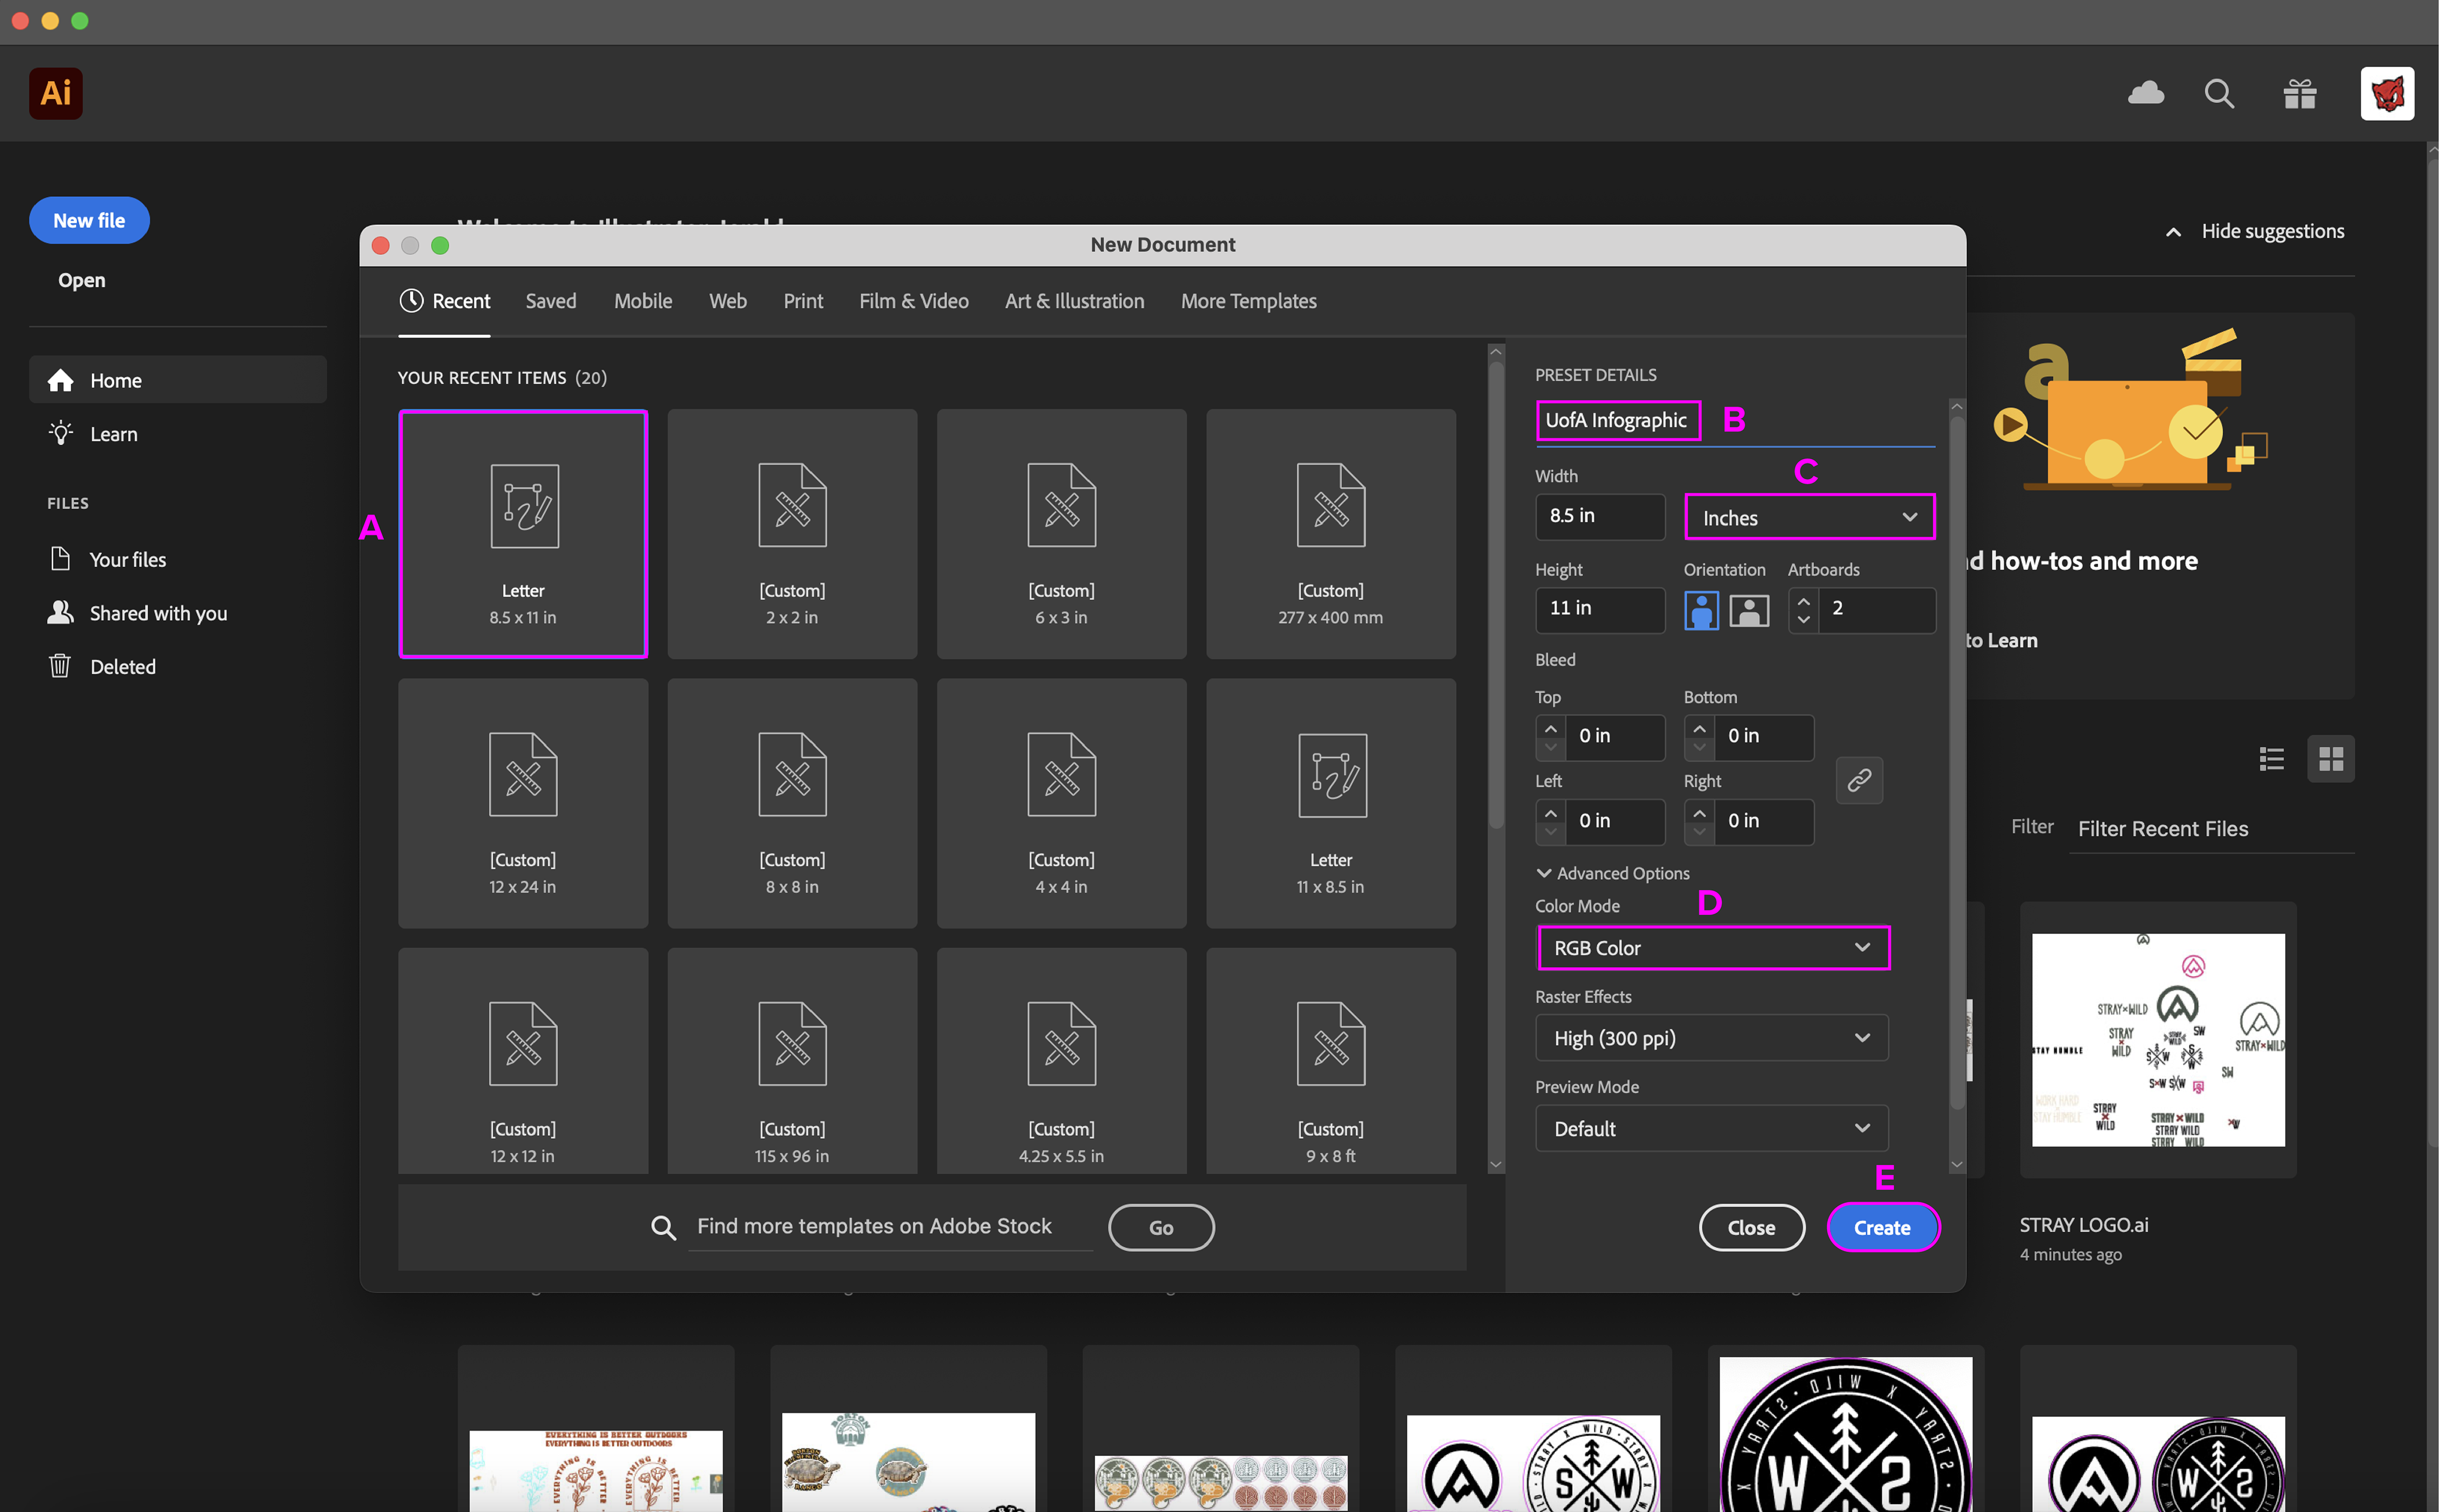Open the Raster Effects dropdown
2439x1512 pixels.
(1711, 1038)
